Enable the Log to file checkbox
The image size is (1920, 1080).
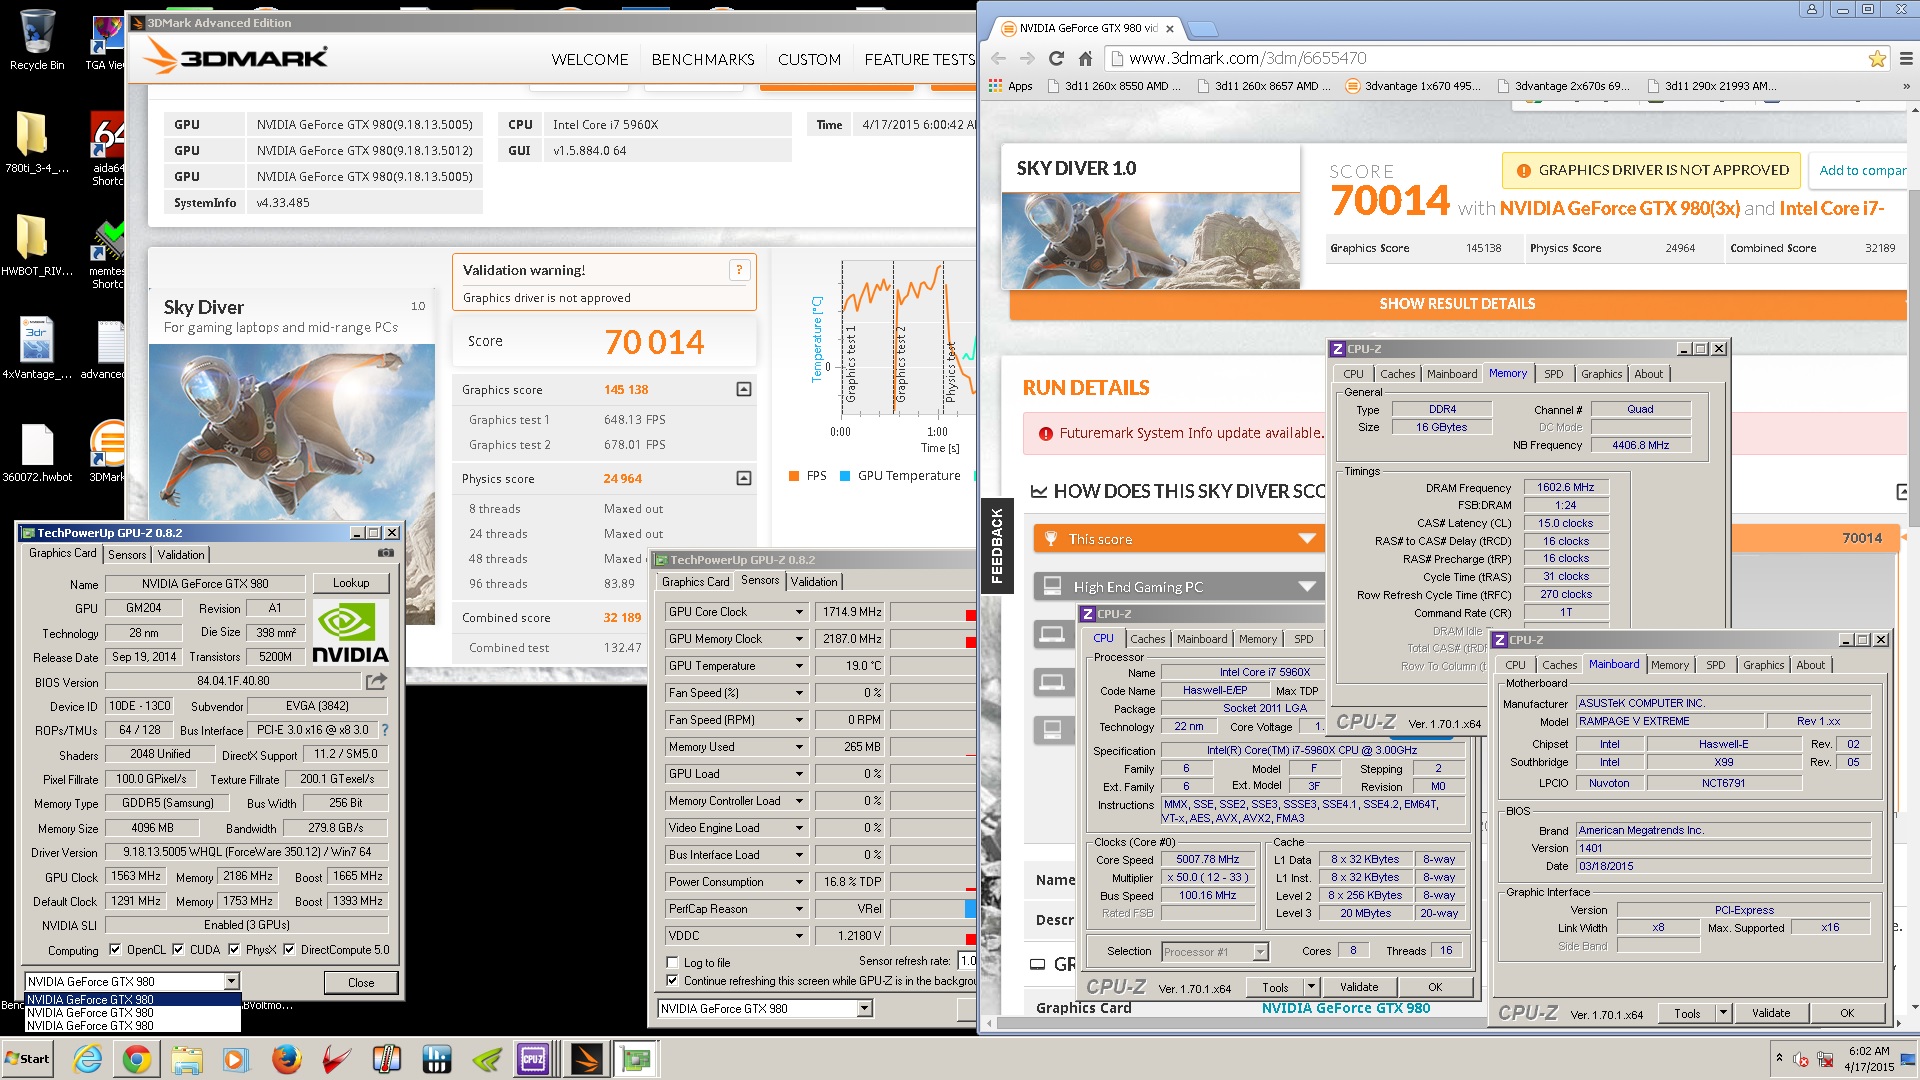pyautogui.click(x=672, y=963)
